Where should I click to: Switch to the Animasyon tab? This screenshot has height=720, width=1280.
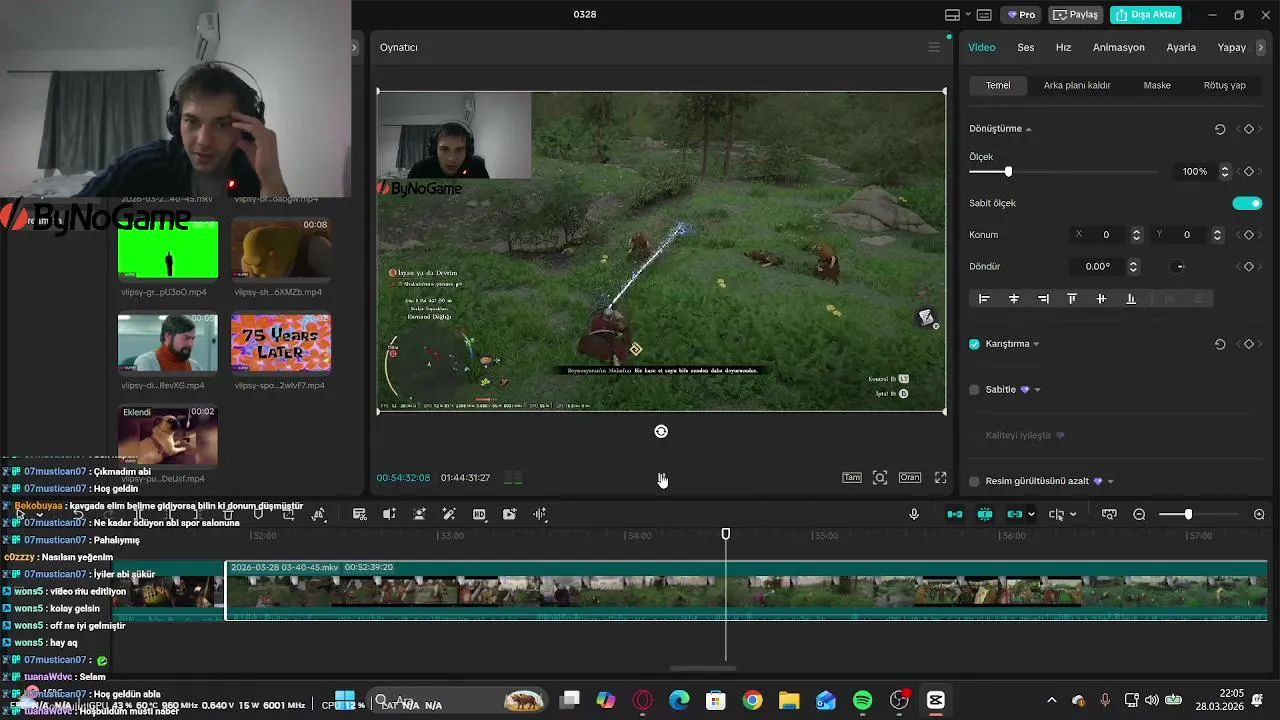[x=1119, y=47]
